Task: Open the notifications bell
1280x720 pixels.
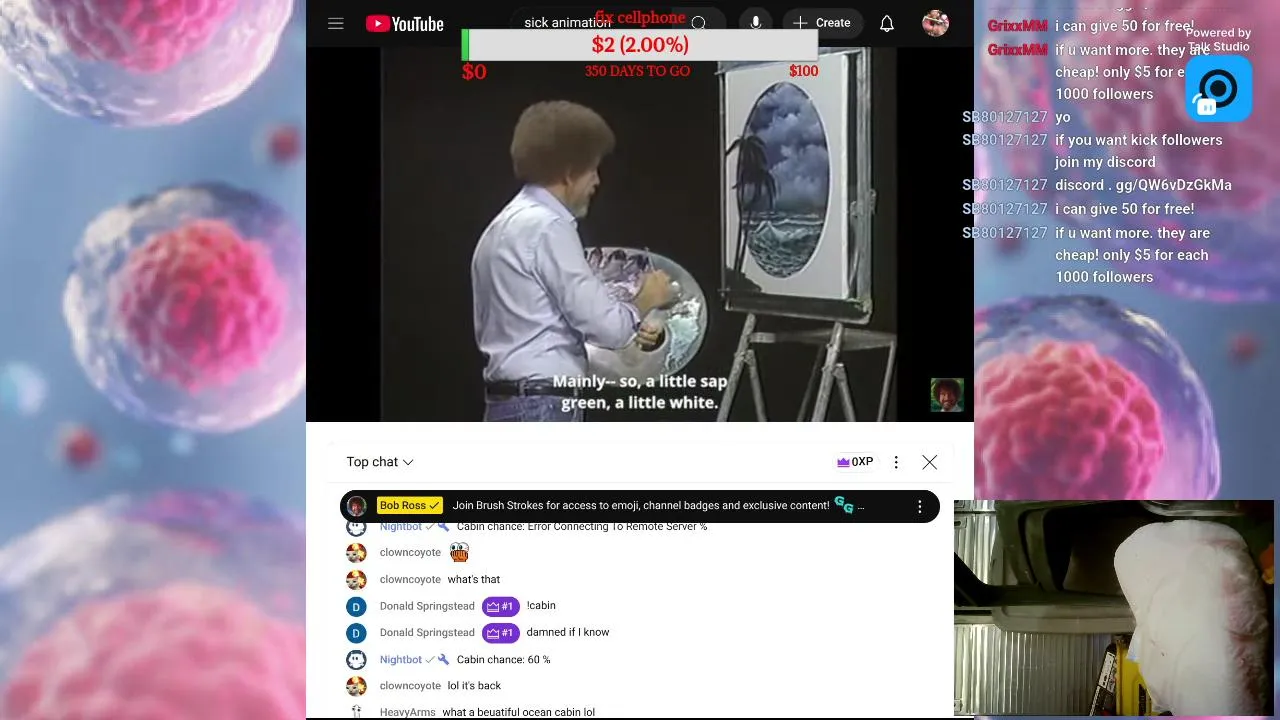Action: point(887,23)
